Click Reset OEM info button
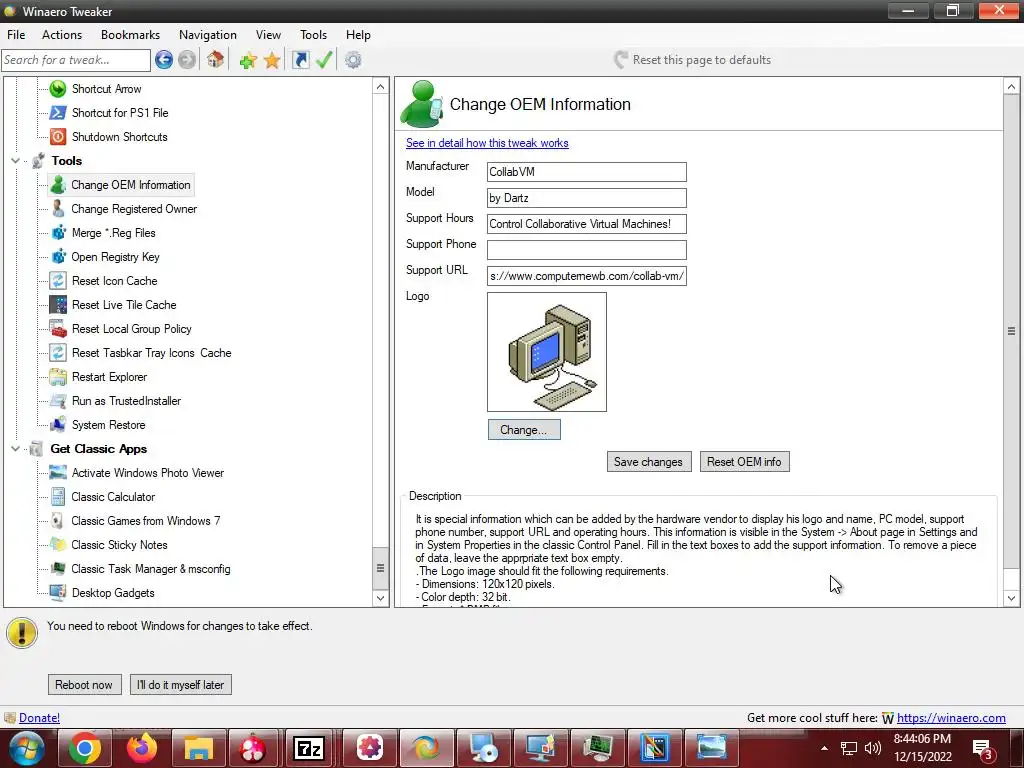Image resolution: width=1024 pixels, height=768 pixels. 744,462
